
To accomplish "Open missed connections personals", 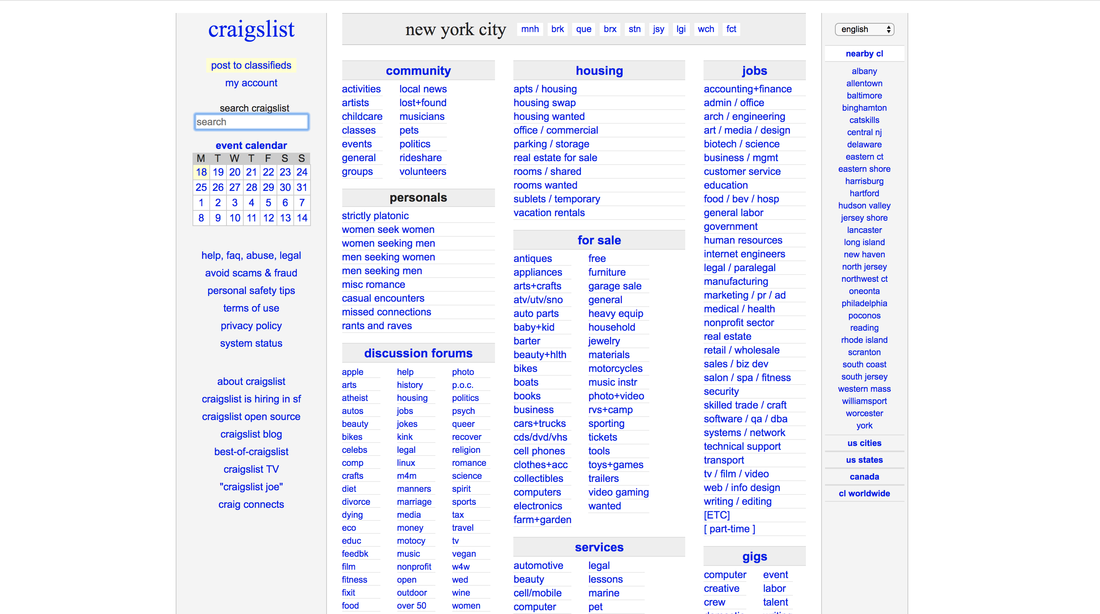I will click(387, 312).
